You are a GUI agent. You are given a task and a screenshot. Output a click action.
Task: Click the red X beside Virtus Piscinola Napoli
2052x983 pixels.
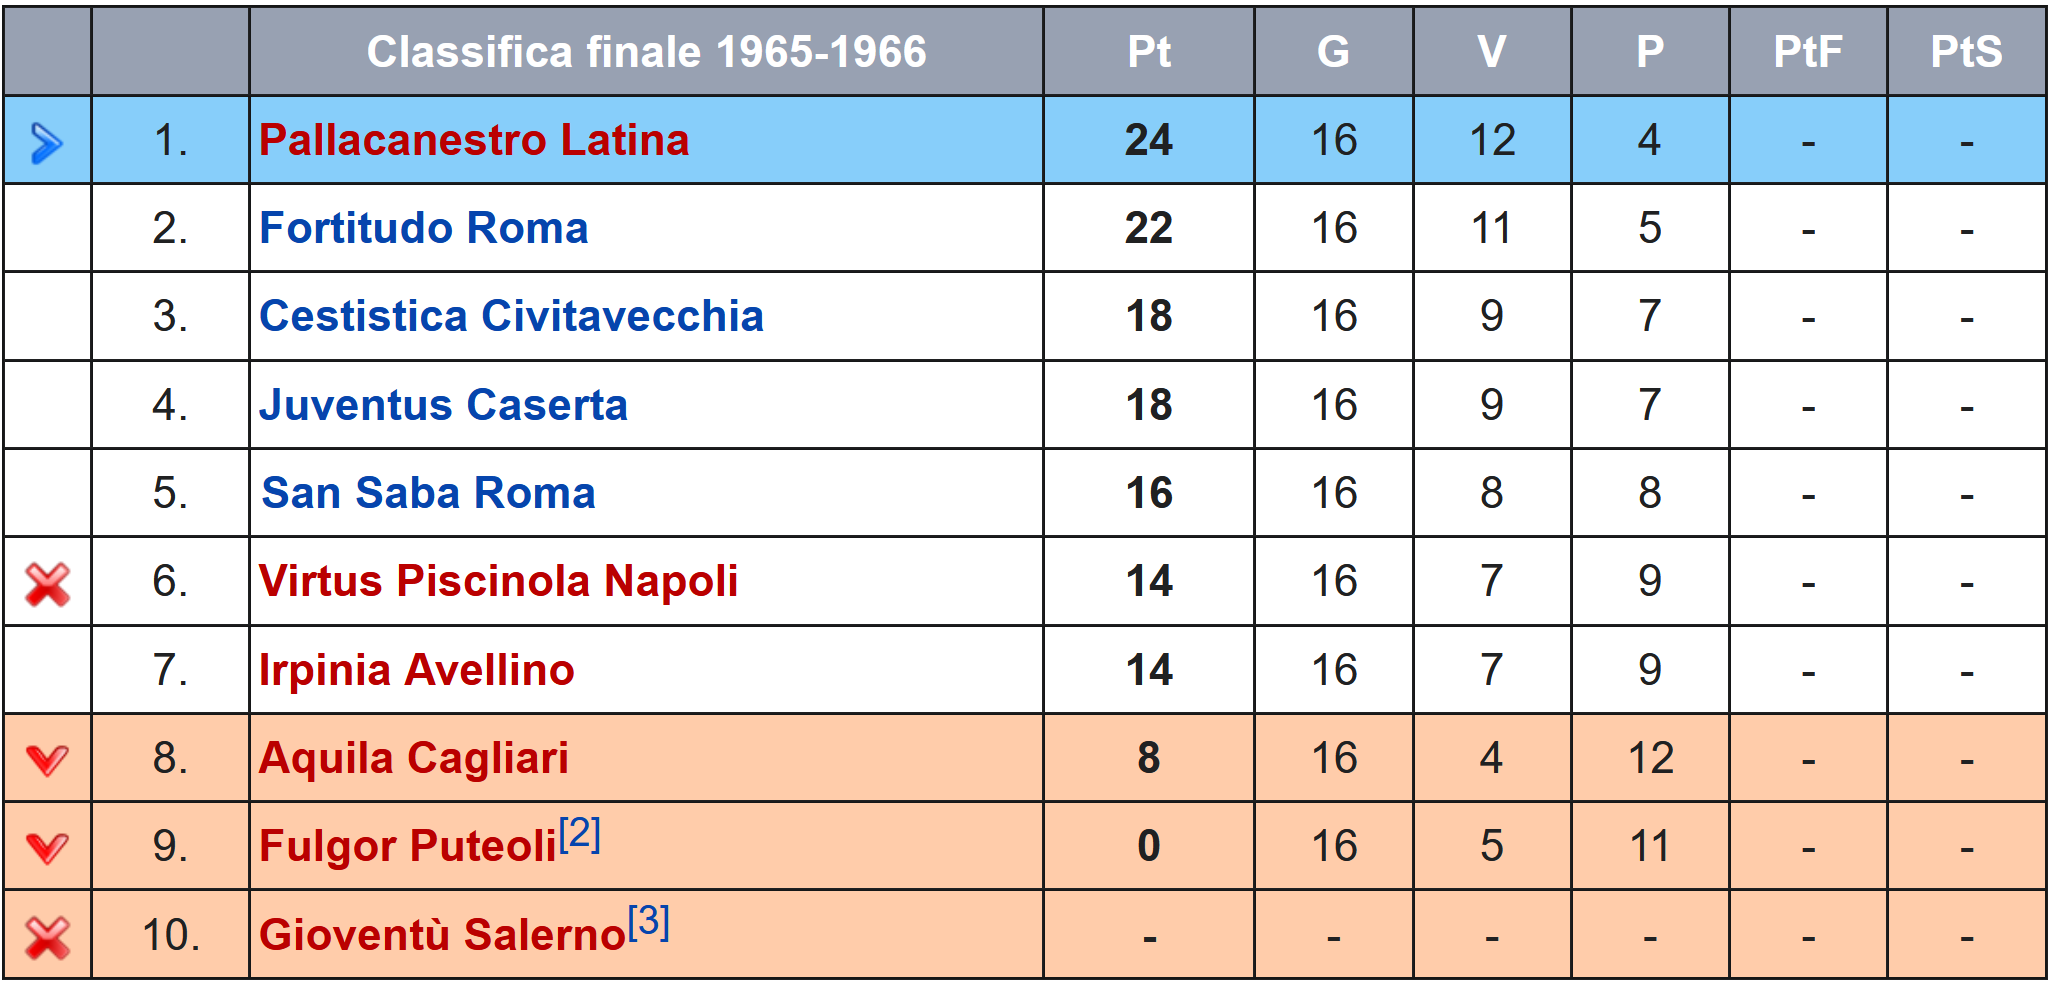[47, 584]
